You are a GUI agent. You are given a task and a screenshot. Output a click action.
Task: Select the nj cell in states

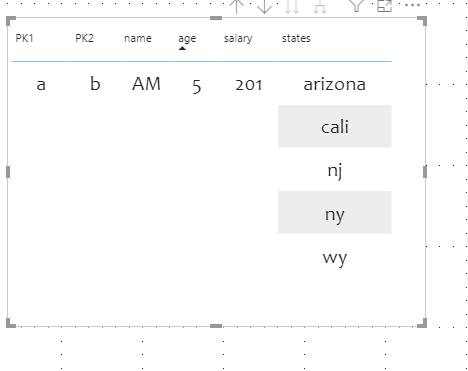(335, 169)
